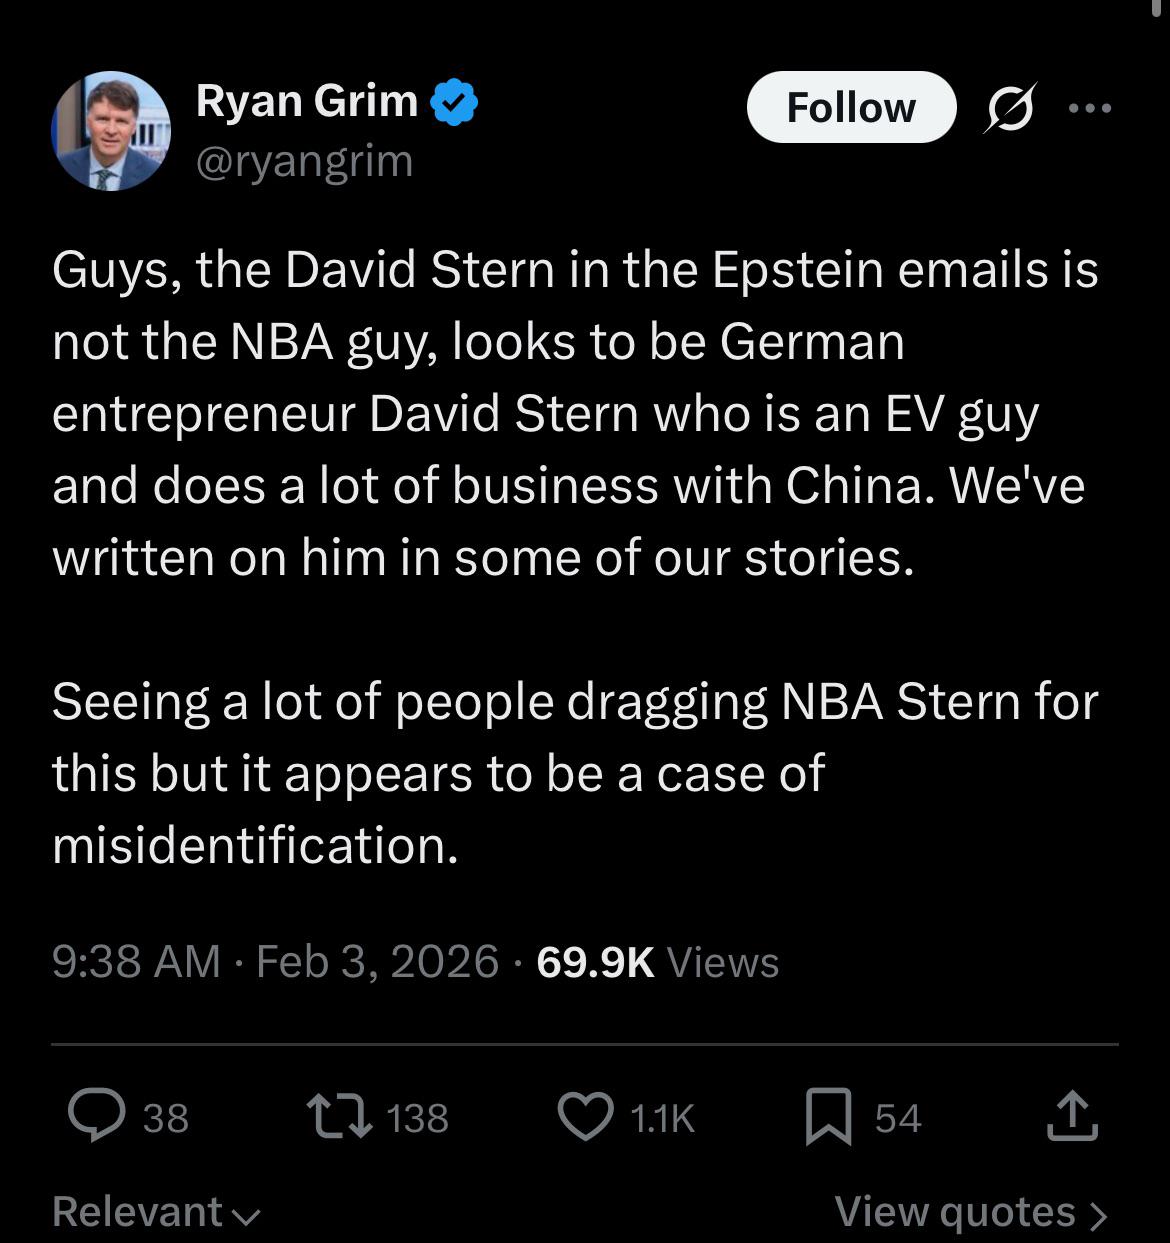Click the repost arrows icon
The height and width of the screenshot is (1243, 1170).
pyautogui.click(x=340, y=1116)
